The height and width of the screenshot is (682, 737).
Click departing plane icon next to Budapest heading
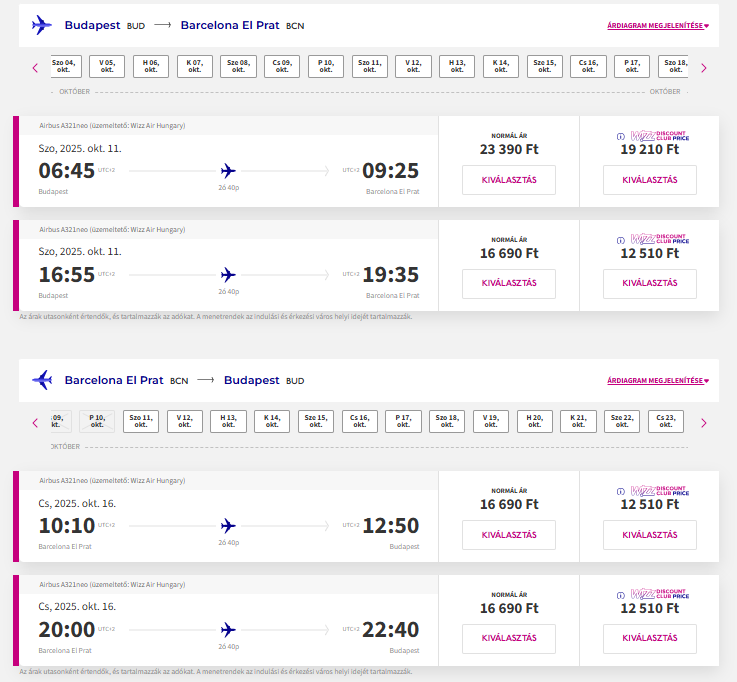coord(42,25)
